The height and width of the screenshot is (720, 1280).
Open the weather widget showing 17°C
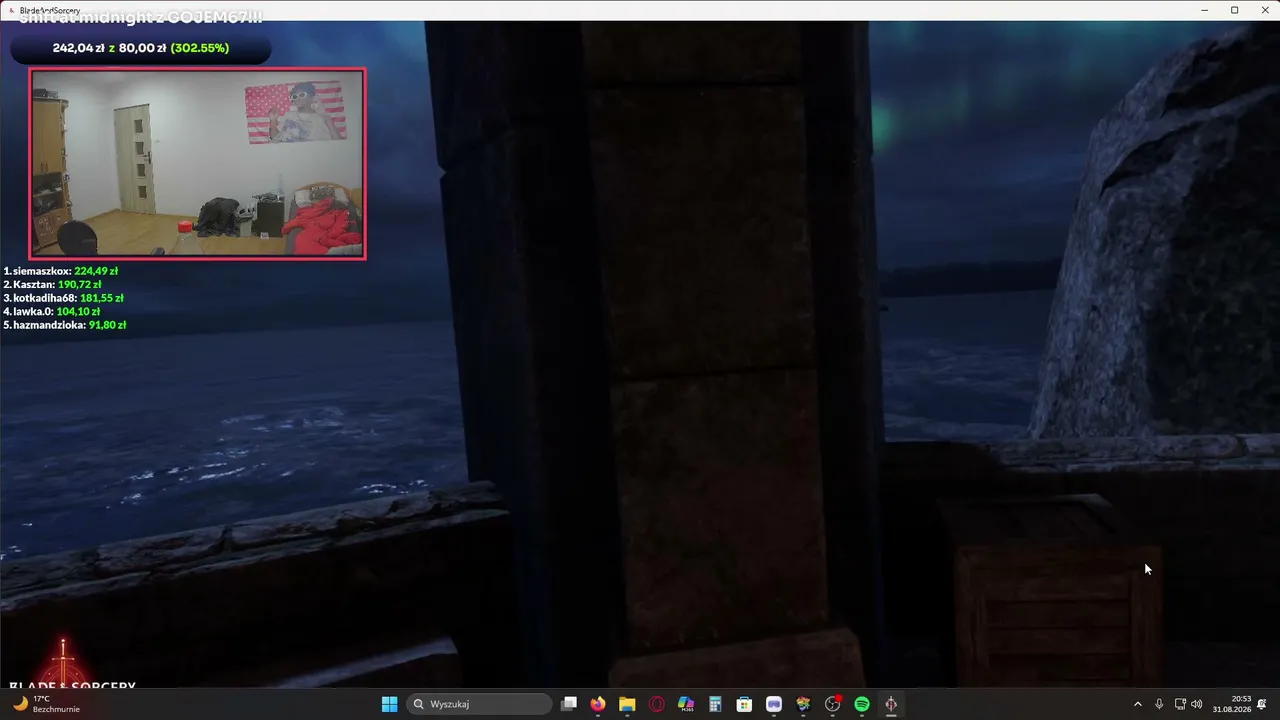[47, 704]
